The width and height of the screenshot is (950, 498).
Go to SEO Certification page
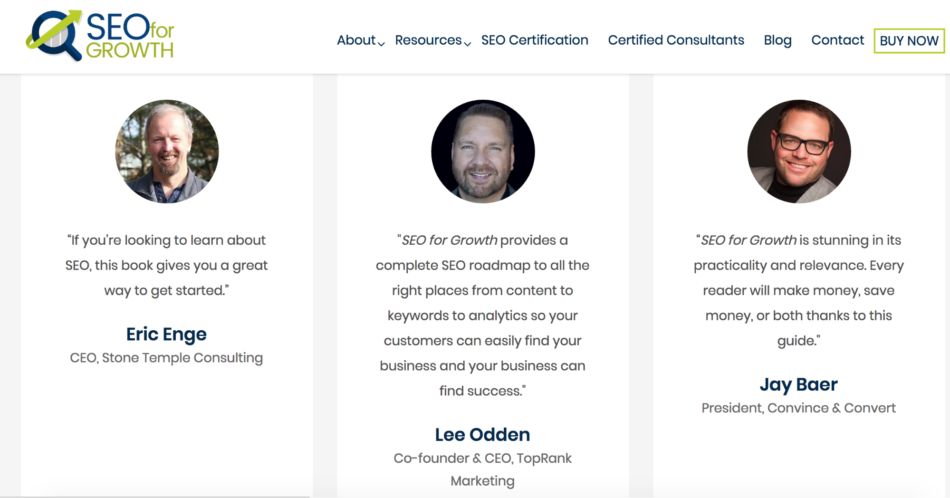tap(534, 40)
